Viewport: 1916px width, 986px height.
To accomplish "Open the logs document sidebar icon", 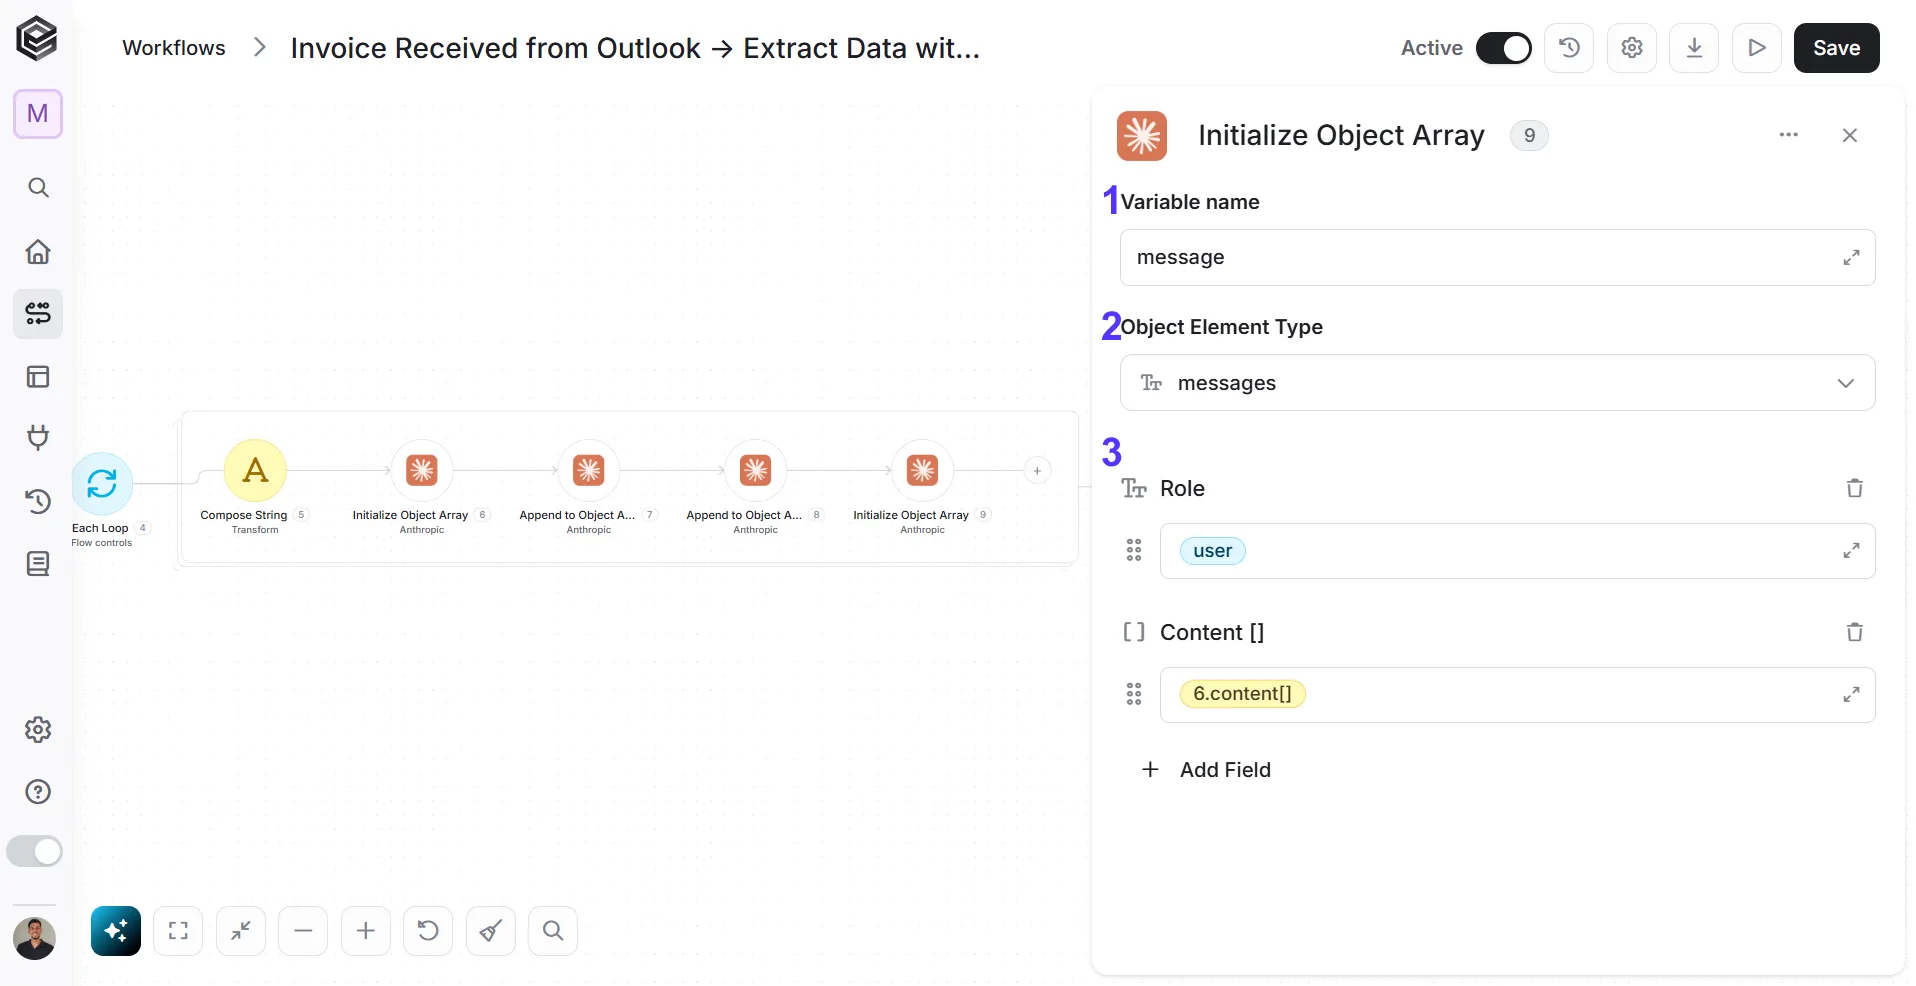I will click(38, 564).
